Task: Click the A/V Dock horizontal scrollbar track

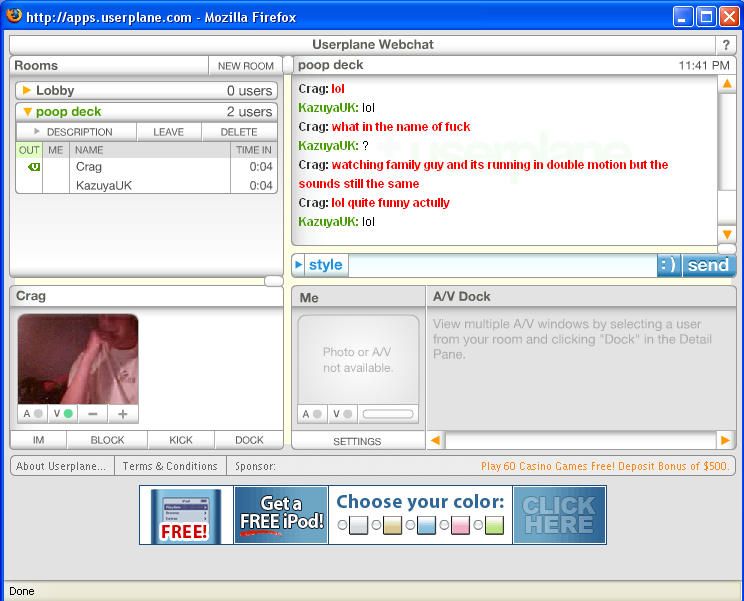Action: pos(580,441)
